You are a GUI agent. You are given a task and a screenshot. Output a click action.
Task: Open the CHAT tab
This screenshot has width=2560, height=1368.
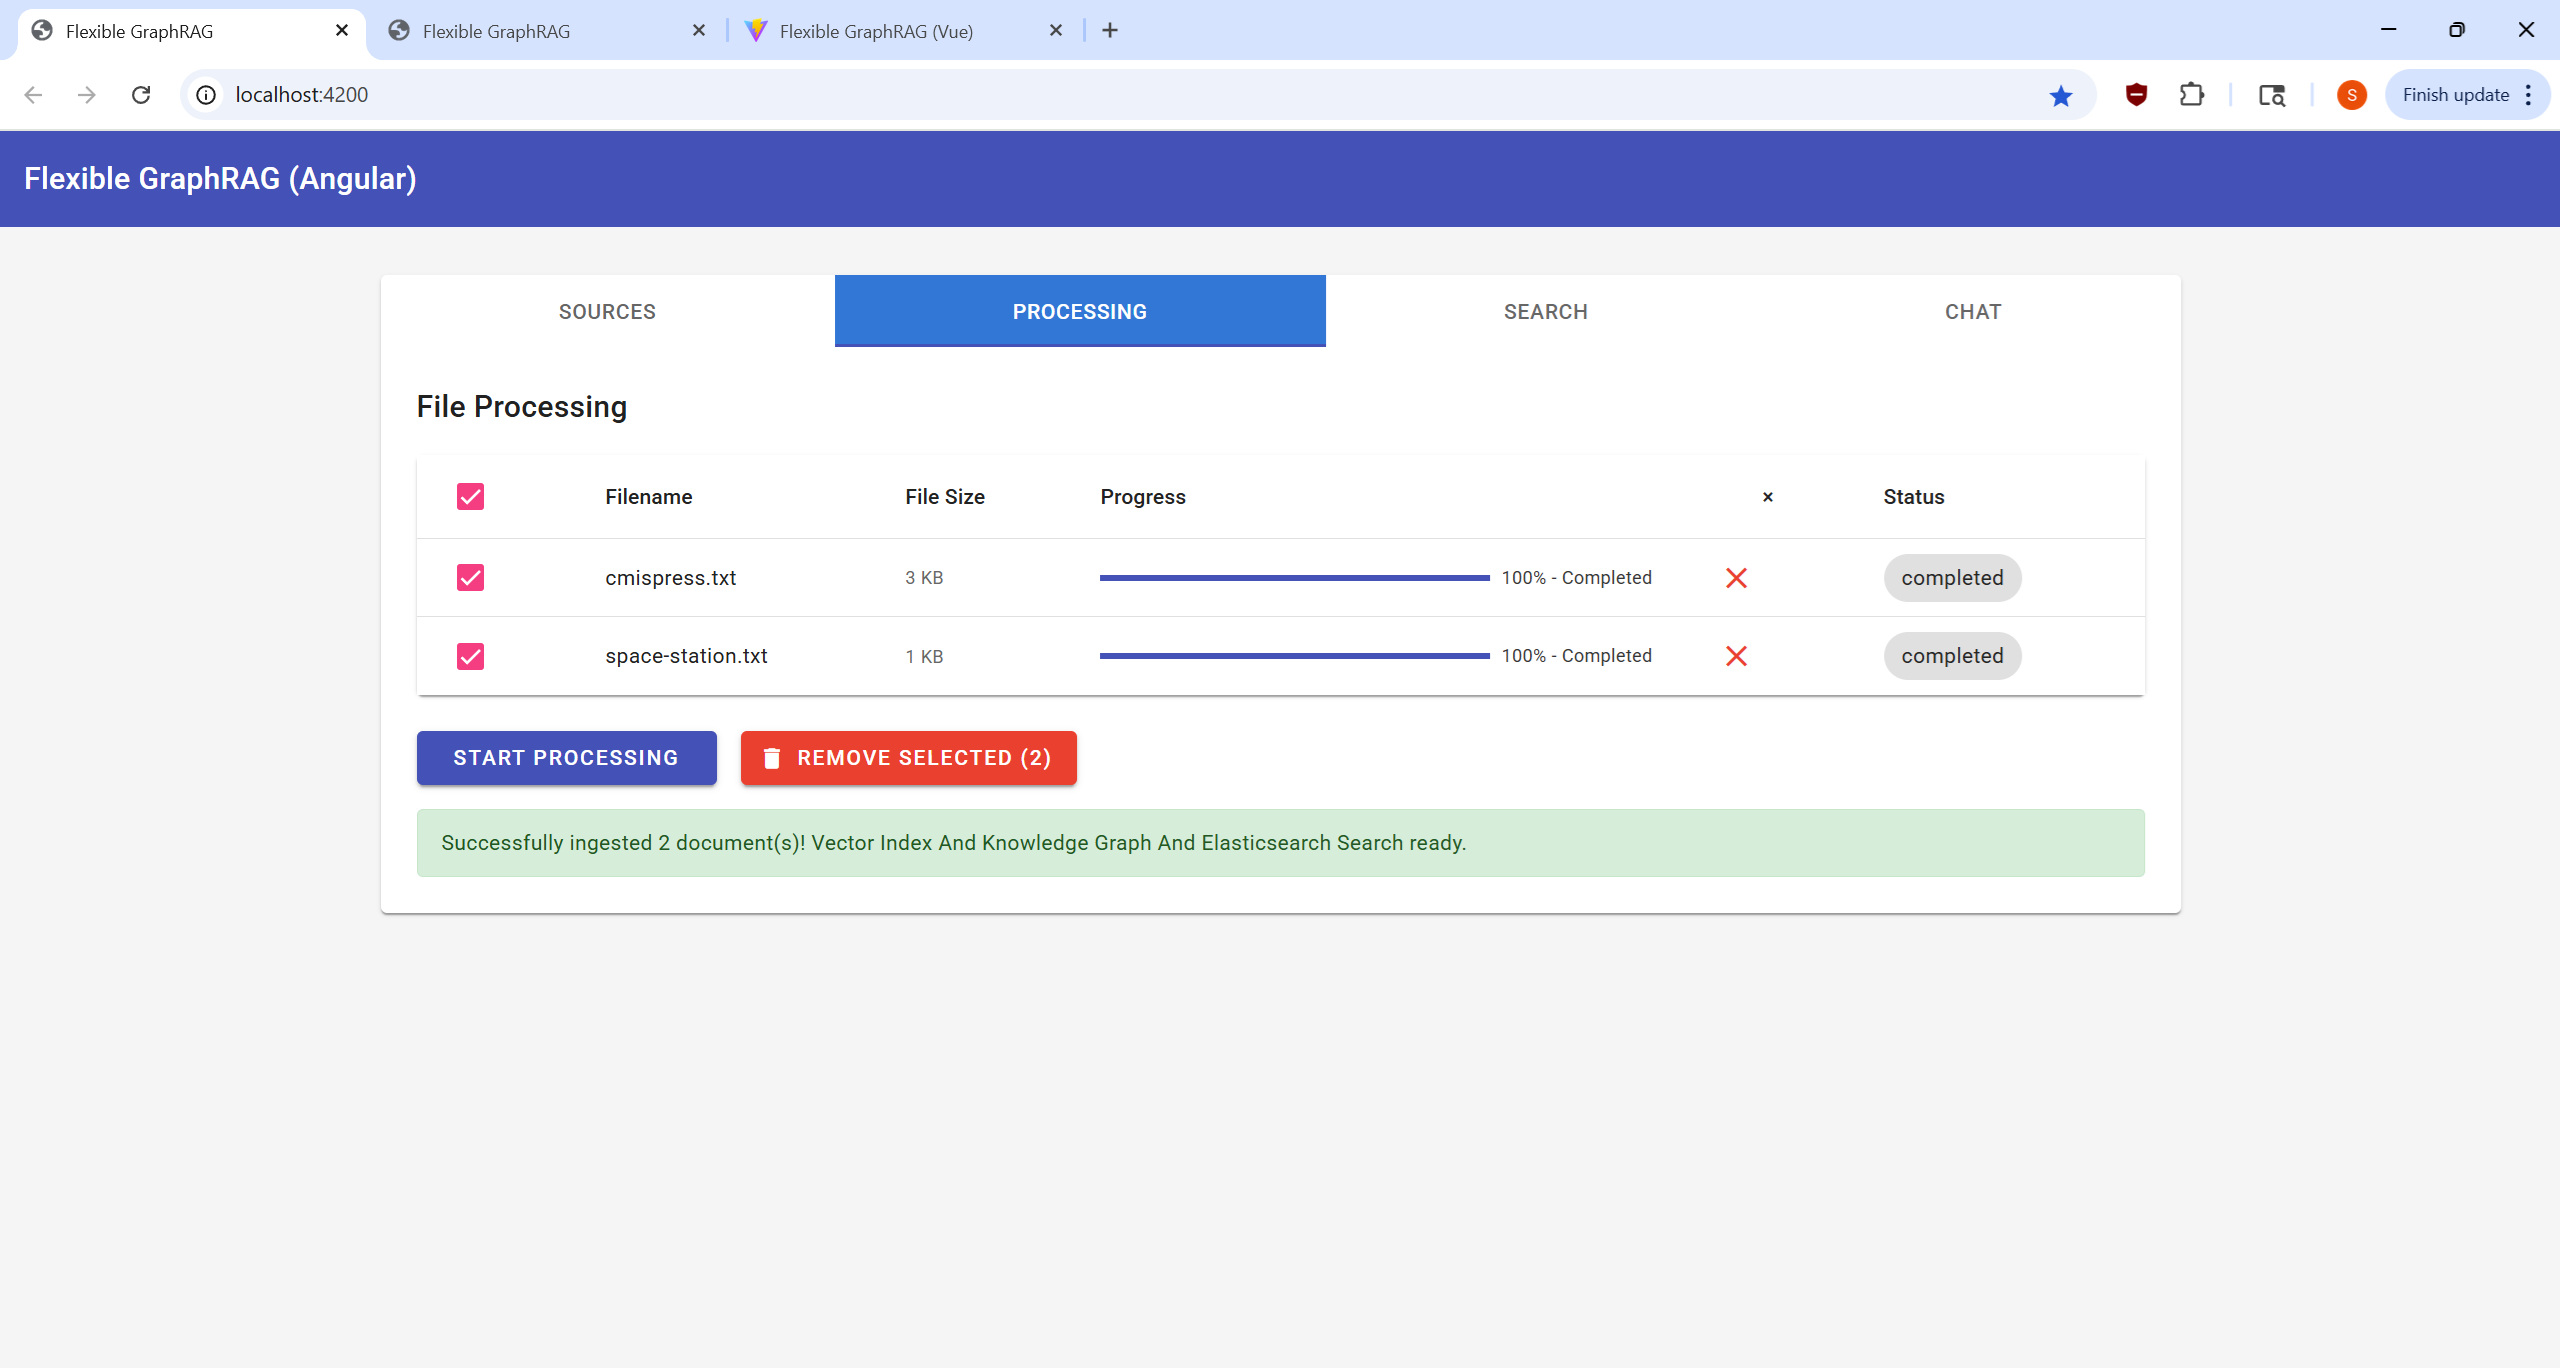pyautogui.click(x=1972, y=311)
